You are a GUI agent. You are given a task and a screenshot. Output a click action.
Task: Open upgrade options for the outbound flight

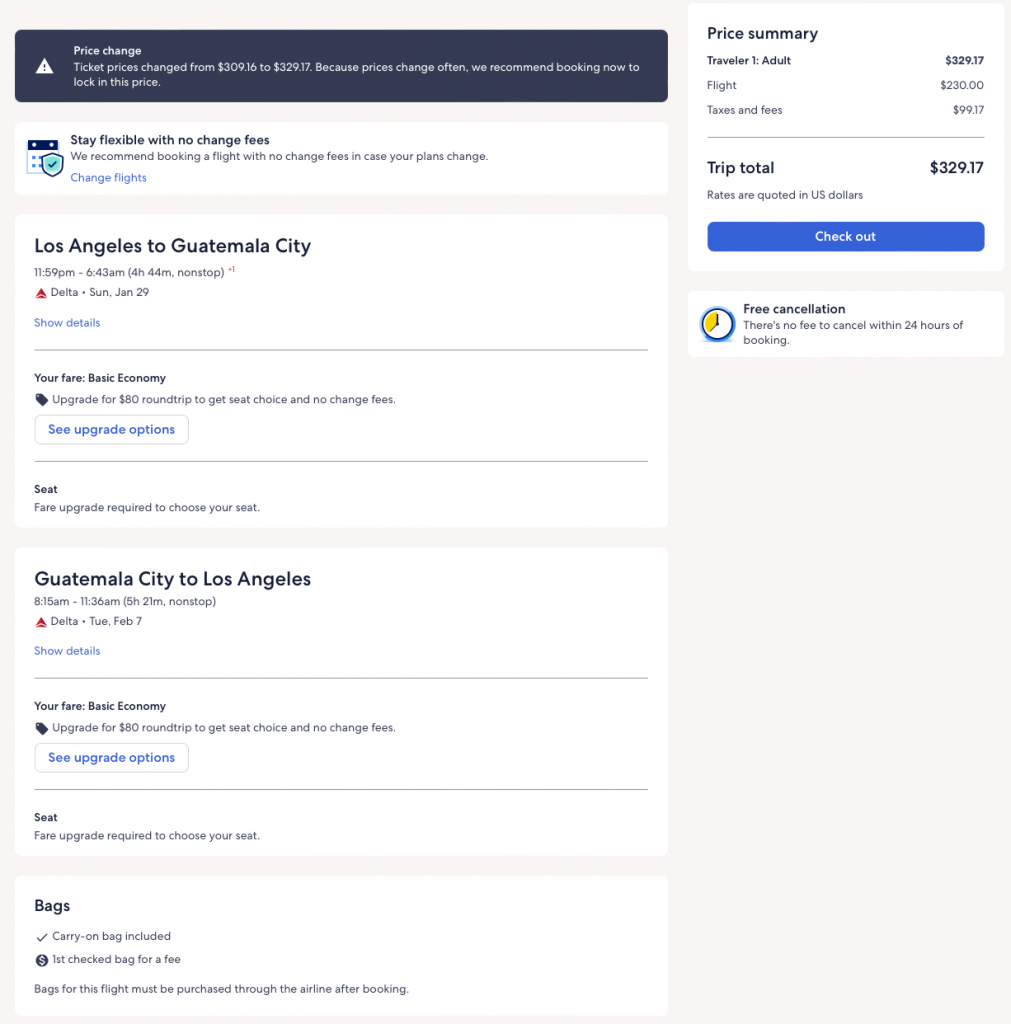click(111, 430)
